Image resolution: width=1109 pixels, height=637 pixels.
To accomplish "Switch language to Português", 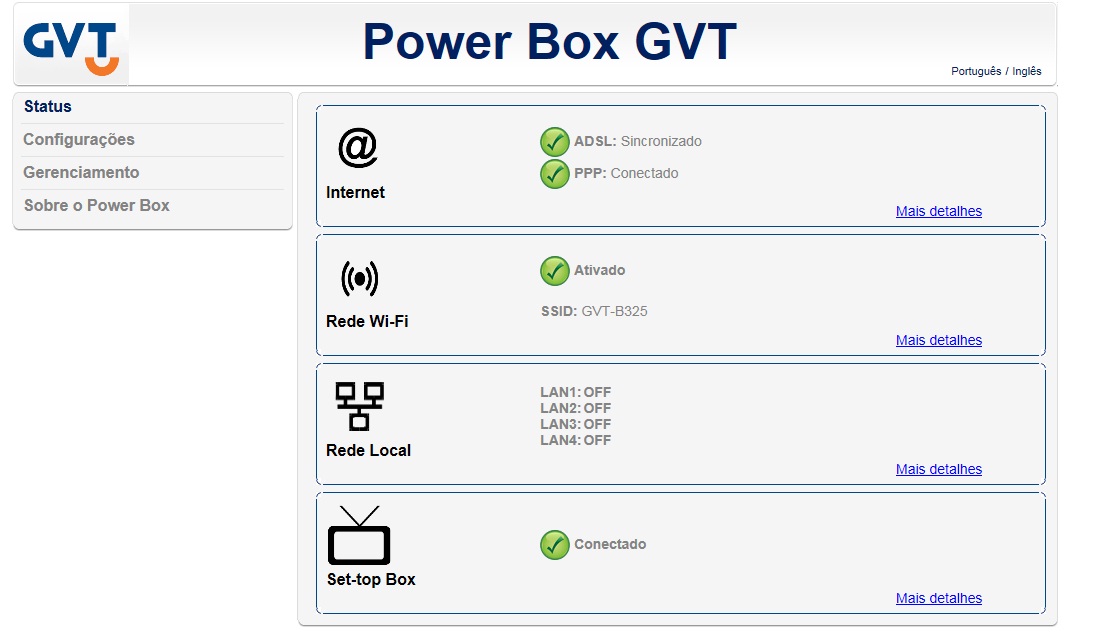I will pos(976,71).
